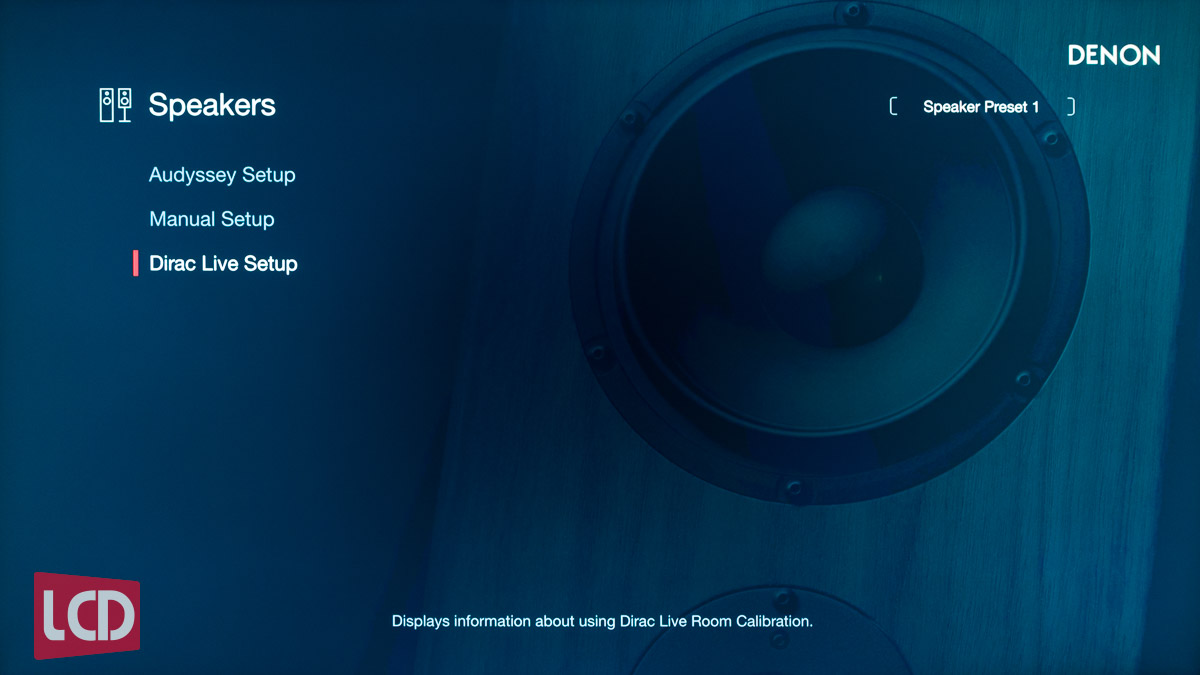Screen dimensions: 1200x675
Task: Open Dirac Live Setup
Action: [x=223, y=264]
